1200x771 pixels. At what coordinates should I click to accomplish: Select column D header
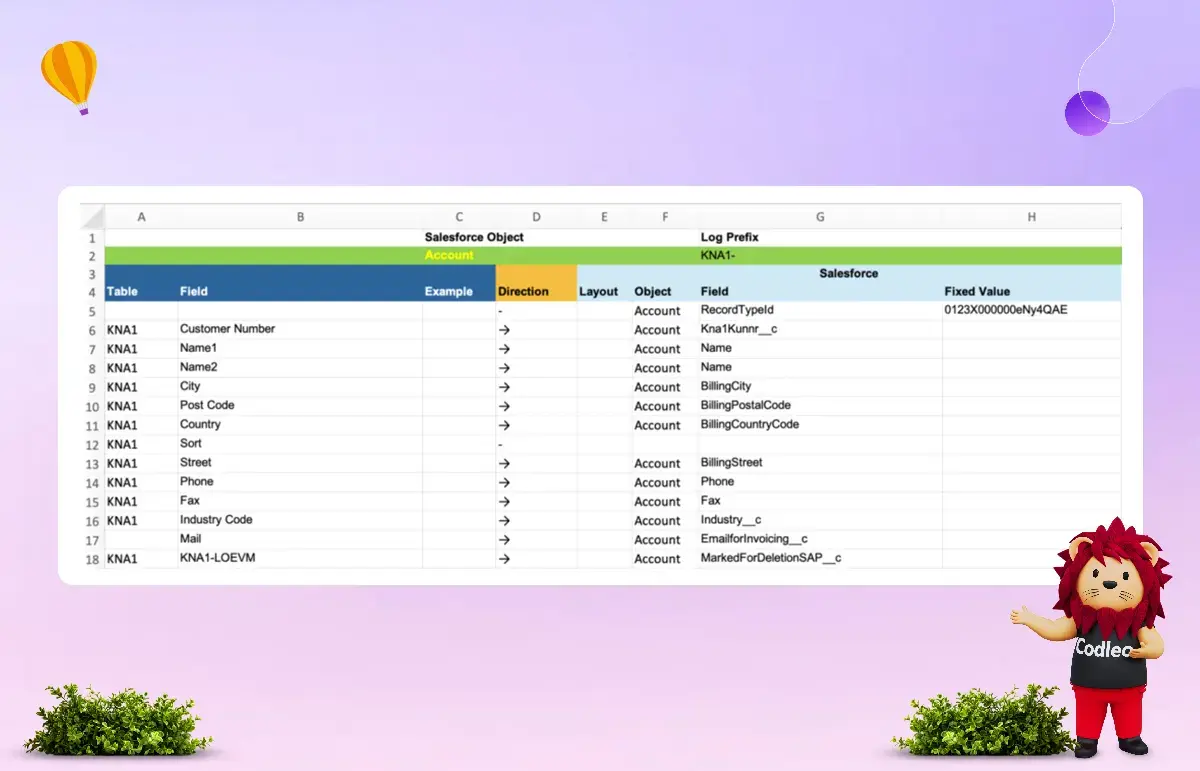coord(536,217)
